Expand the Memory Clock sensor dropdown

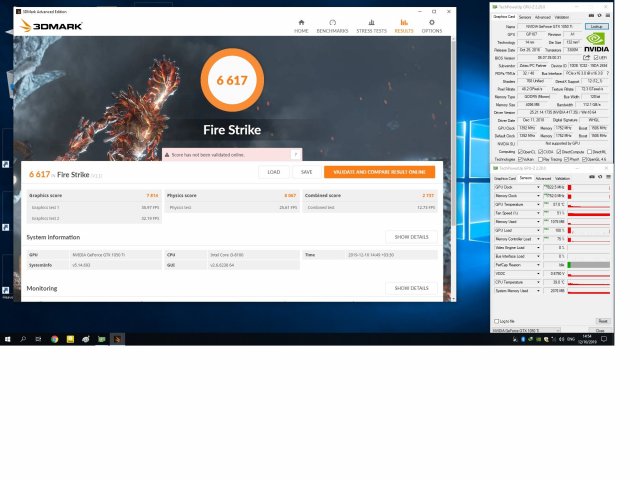[x=538, y=196]
